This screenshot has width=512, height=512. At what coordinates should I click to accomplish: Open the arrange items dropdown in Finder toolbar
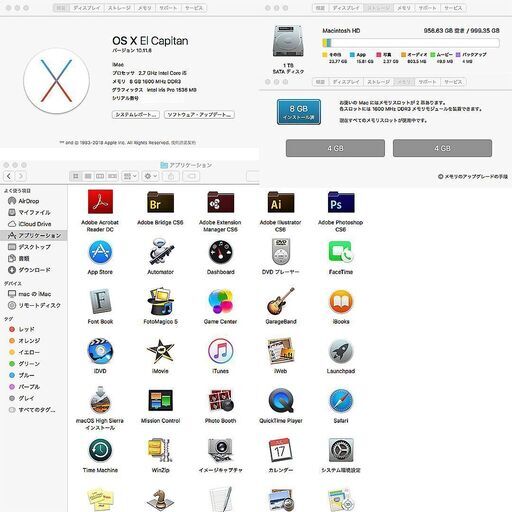(130, 176)
